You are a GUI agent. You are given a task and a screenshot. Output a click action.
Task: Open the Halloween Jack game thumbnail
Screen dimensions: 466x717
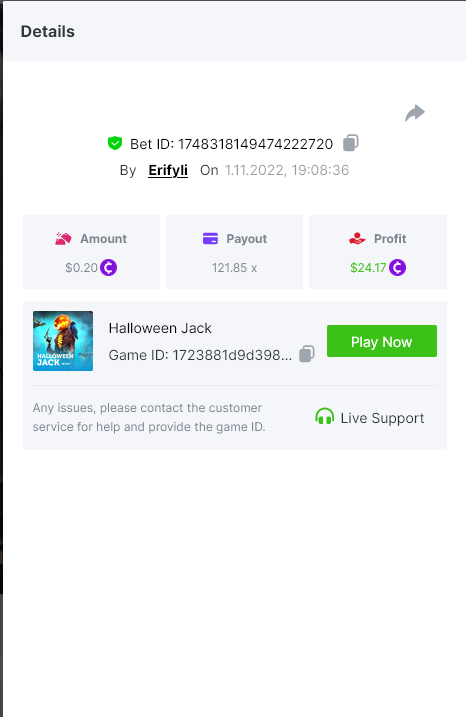(63, 341)
